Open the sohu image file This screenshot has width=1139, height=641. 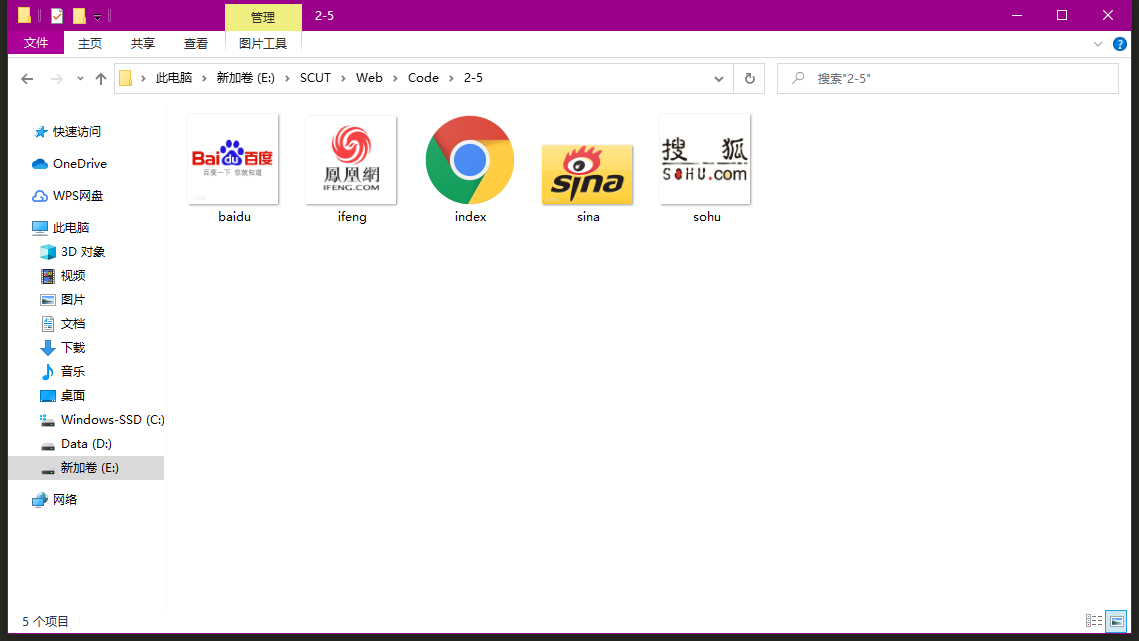coord(705,160)
